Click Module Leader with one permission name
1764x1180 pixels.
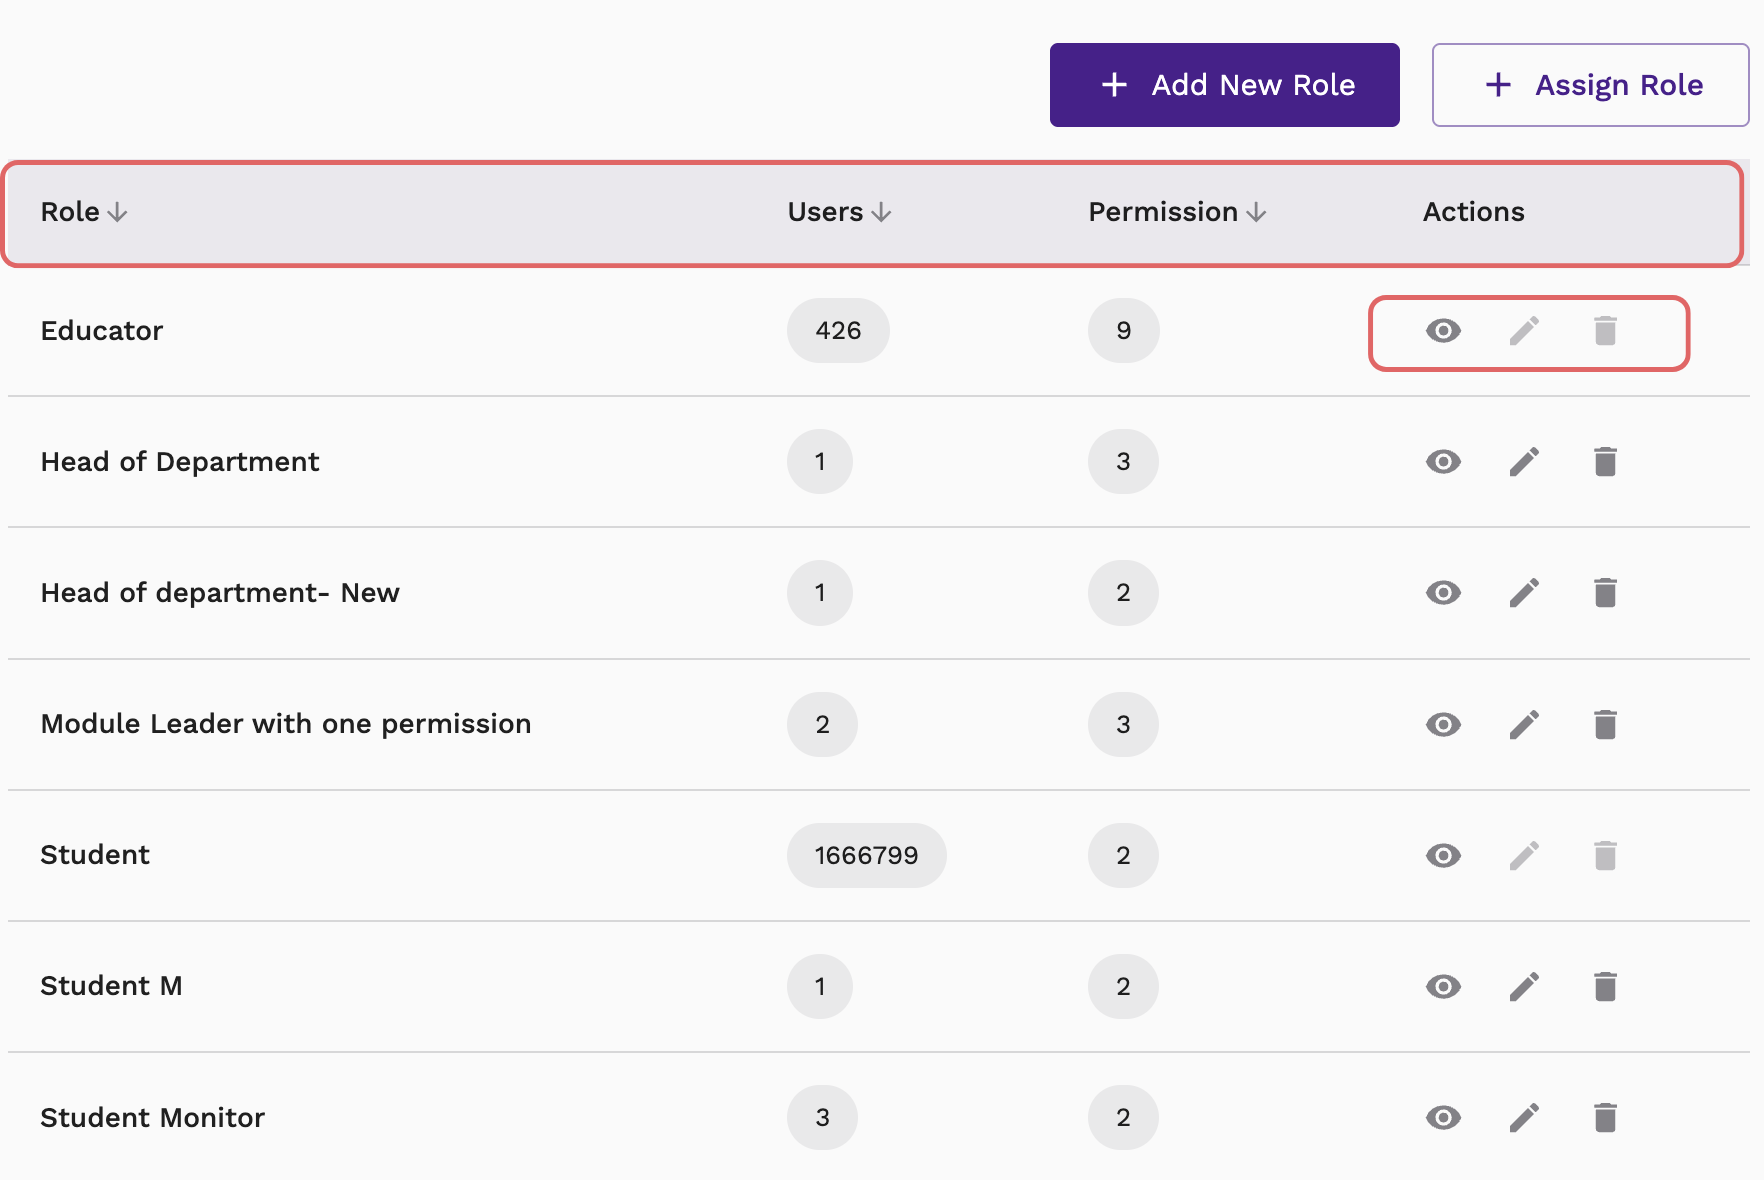coord(286,724)
